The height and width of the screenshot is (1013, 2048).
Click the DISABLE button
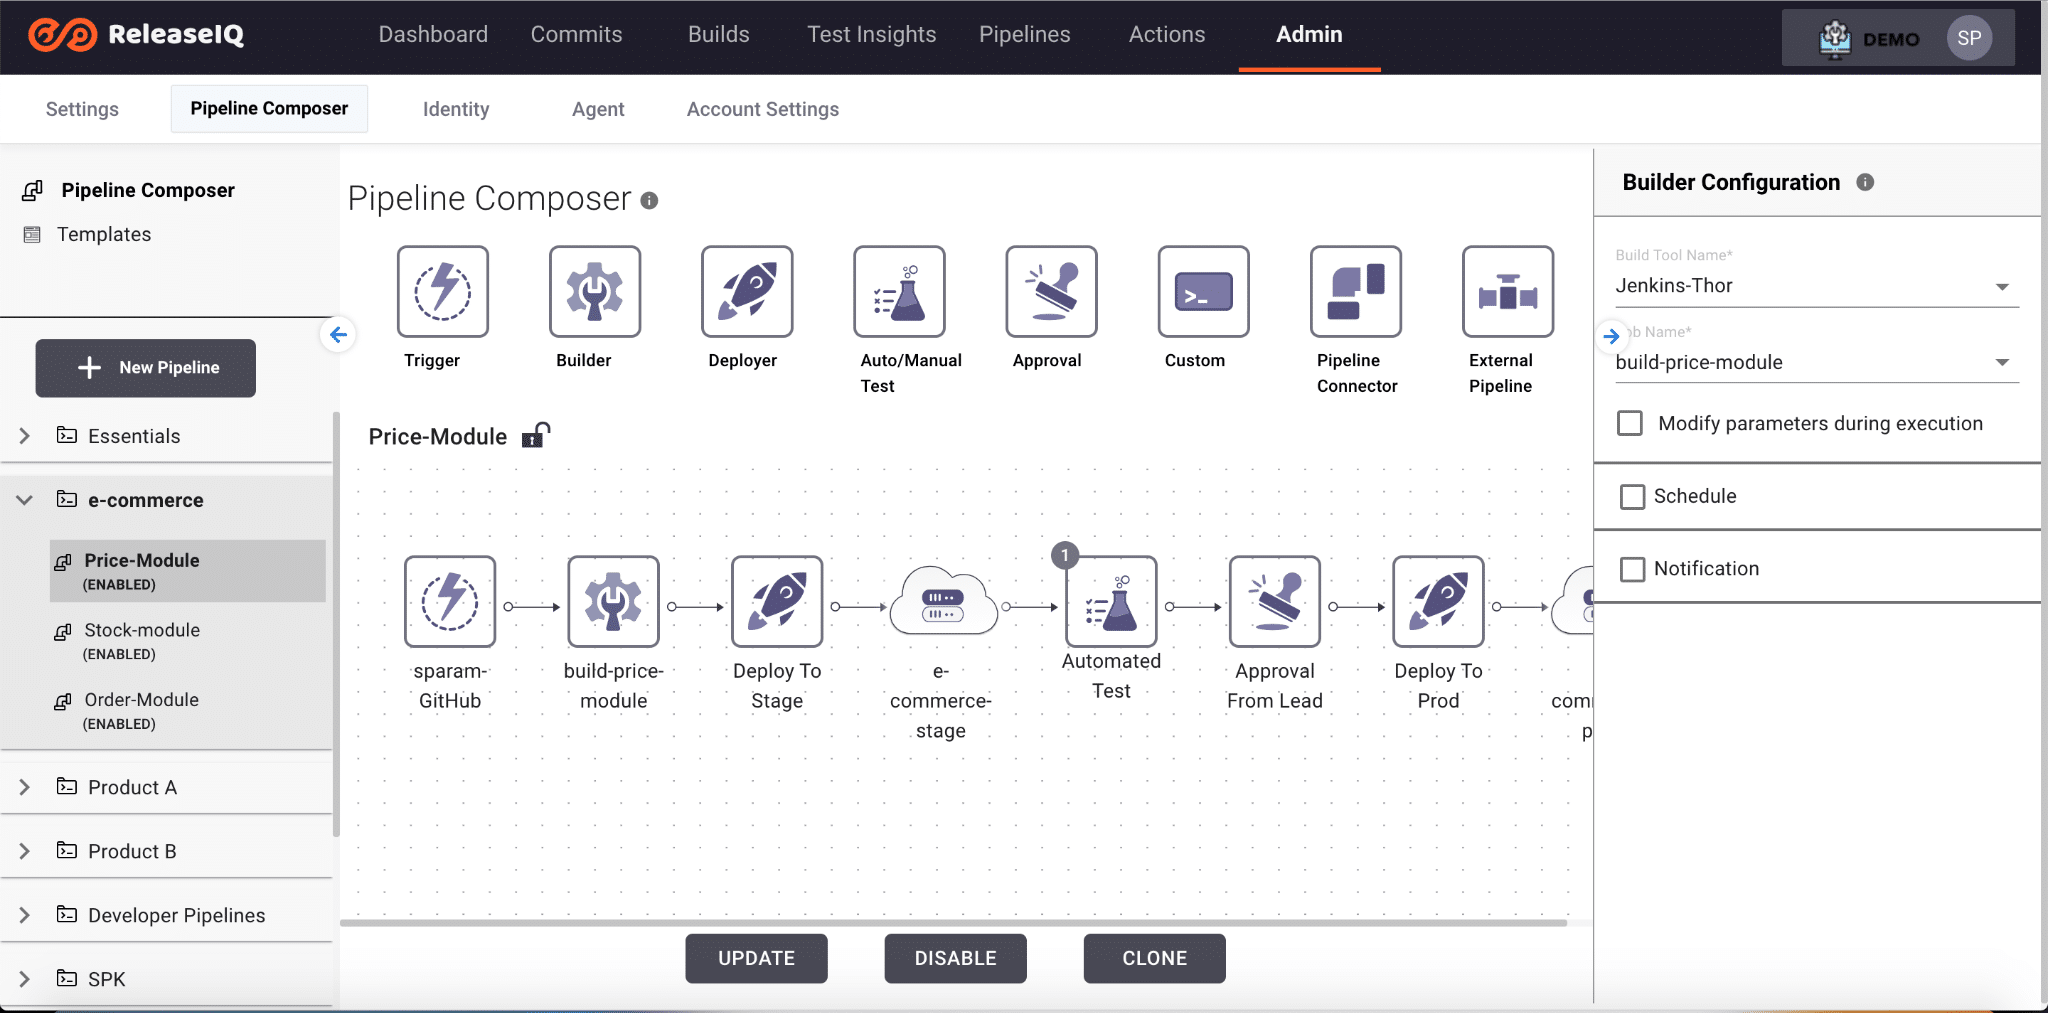coord(955,958)
